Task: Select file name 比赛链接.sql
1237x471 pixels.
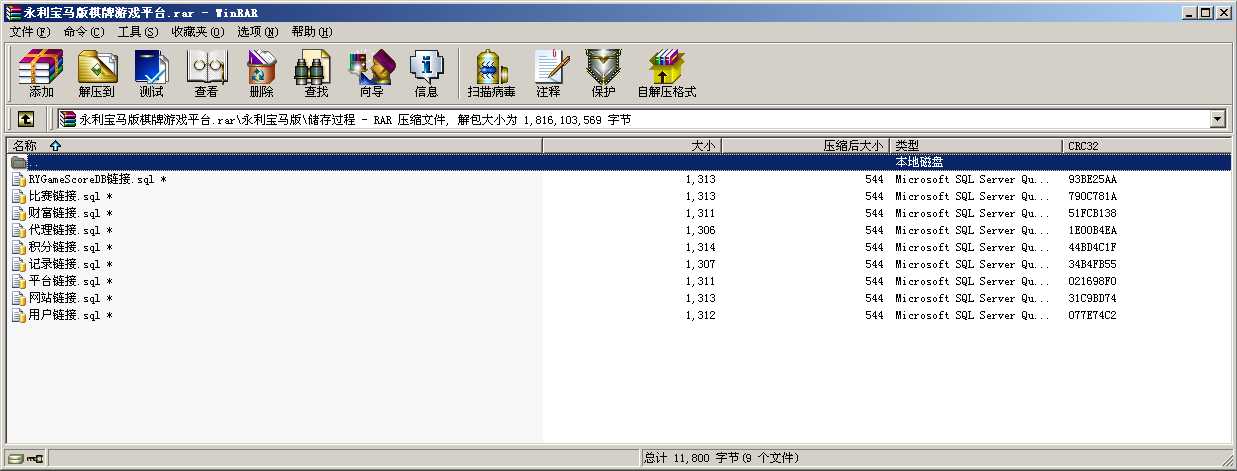Action: point(70,196)
